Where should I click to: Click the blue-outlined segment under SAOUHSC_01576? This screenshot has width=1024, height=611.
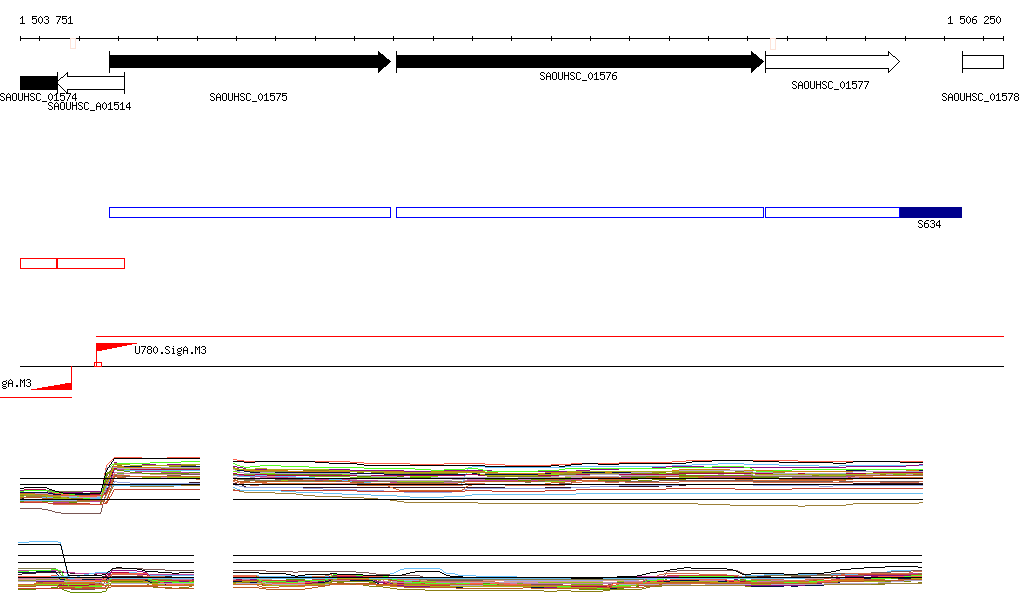tap(579, 212)
